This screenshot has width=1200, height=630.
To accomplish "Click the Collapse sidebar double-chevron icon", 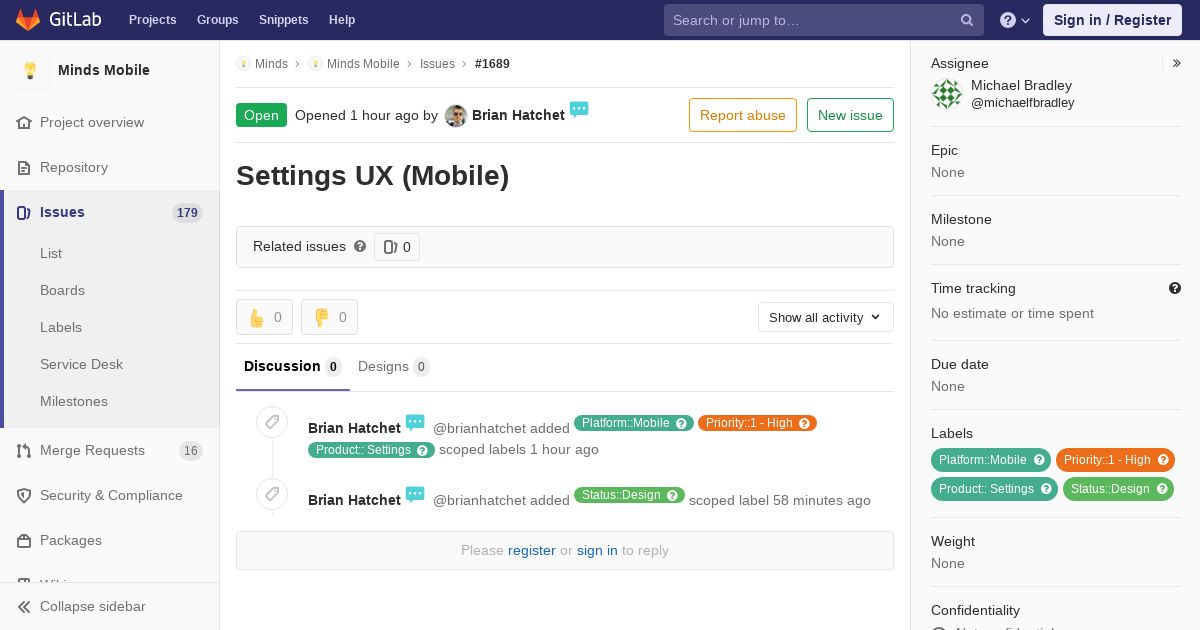I will point(24,606).
